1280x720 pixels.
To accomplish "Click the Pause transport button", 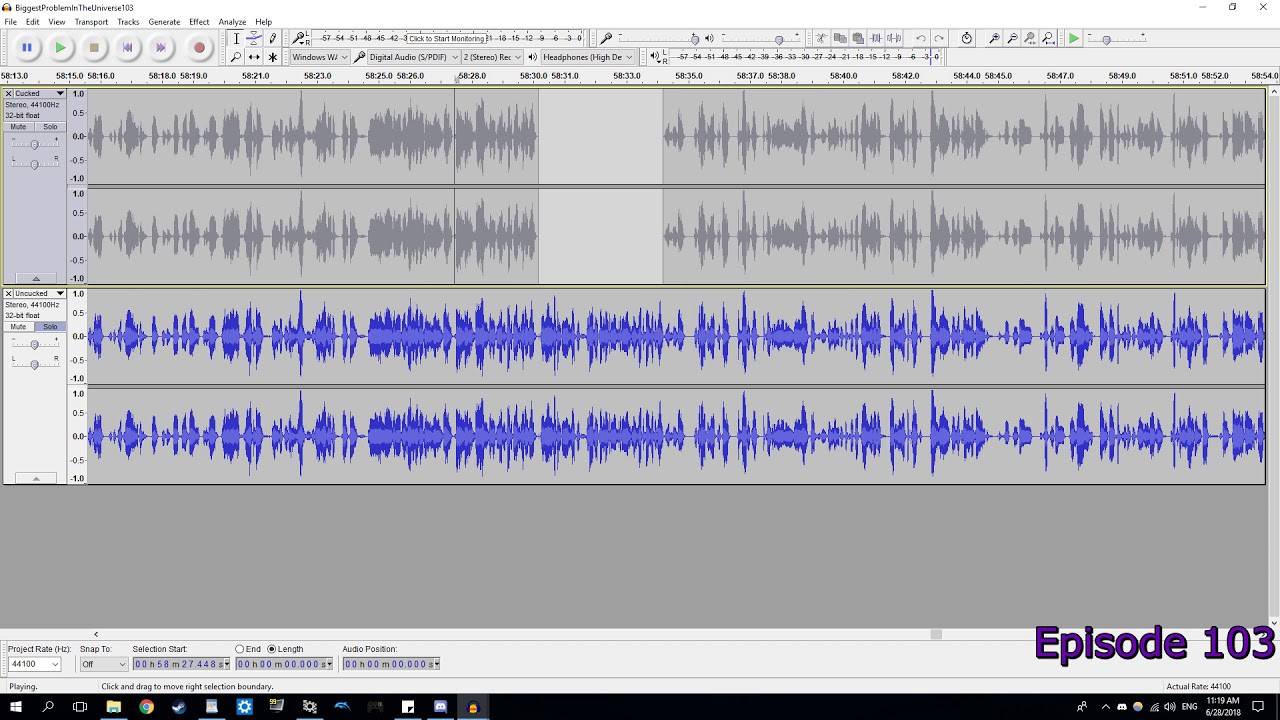I will point(27,47).
